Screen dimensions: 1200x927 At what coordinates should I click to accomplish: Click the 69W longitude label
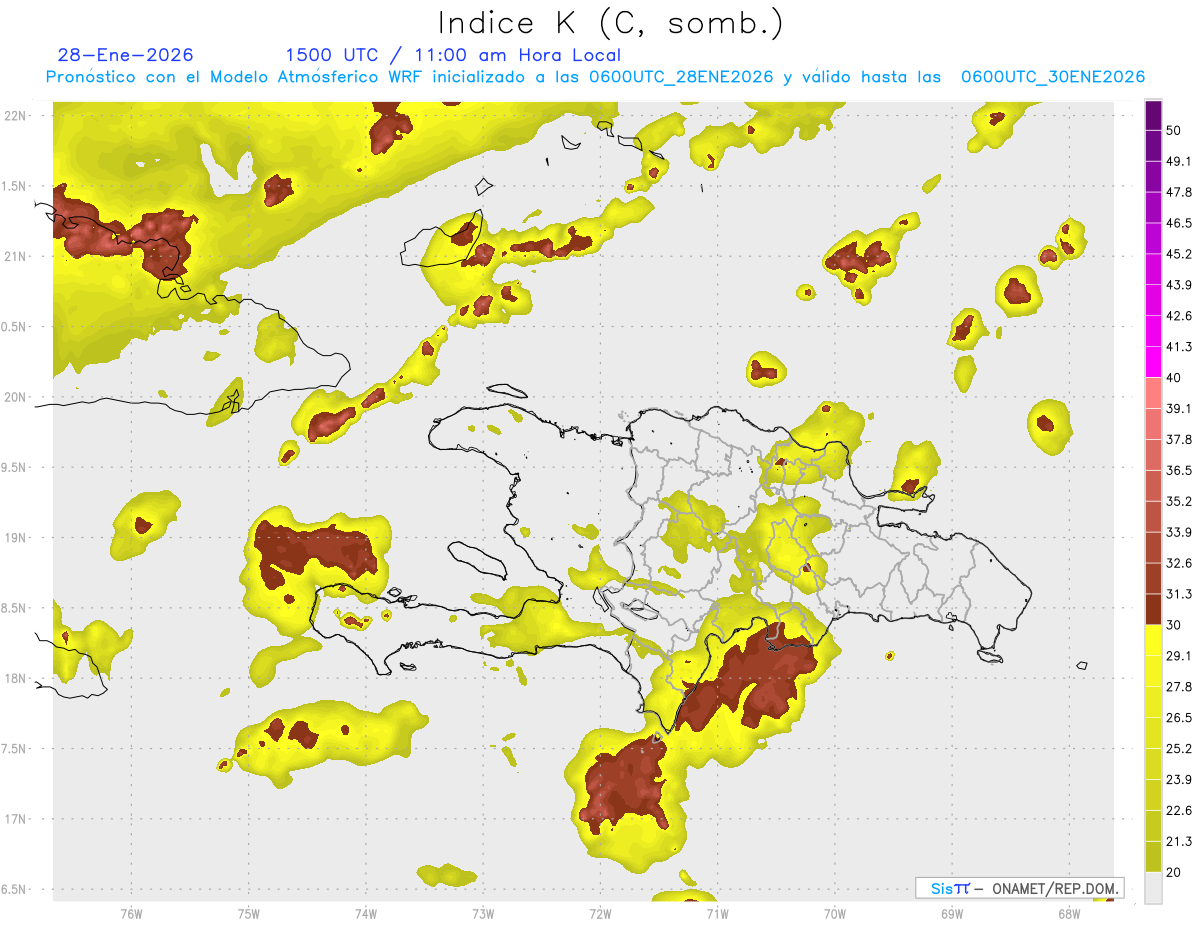point(951,914)
